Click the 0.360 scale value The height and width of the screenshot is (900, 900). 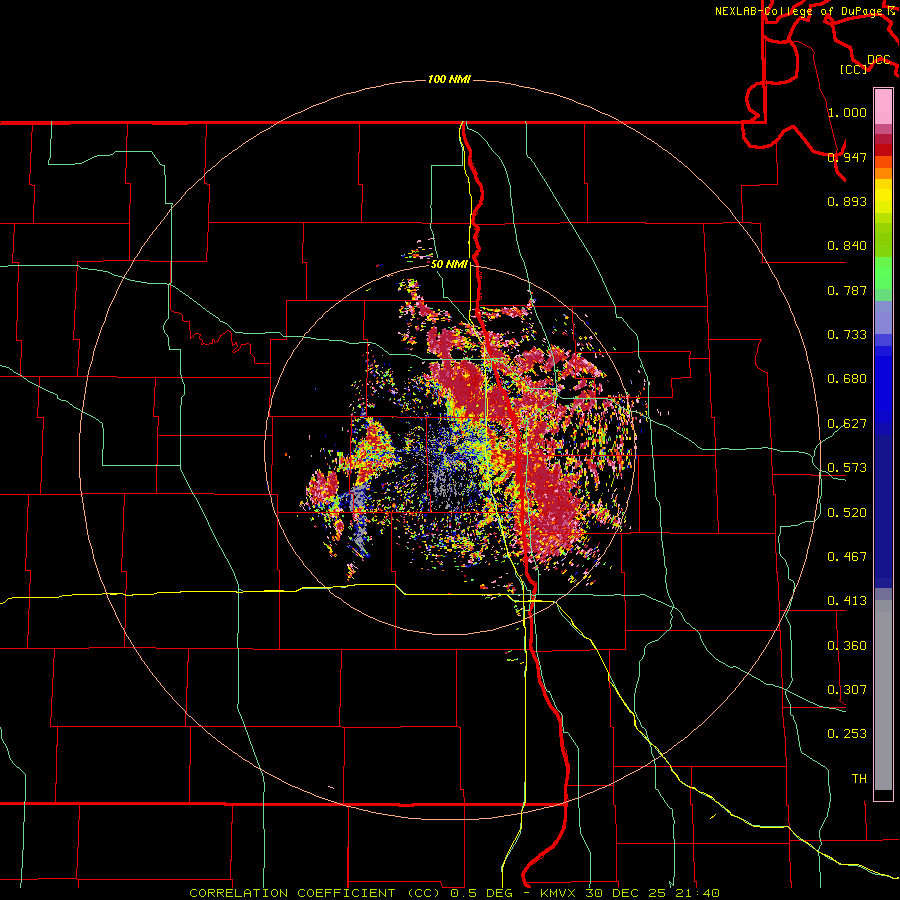coord(847,646)
